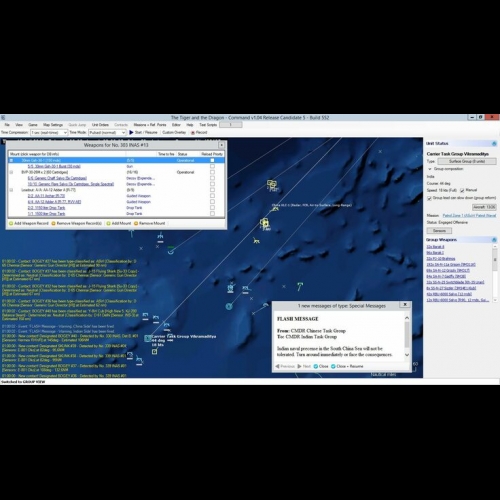
Task: Toggle reload priority for Generic Chaff Salvo
Action: click(x=212, y=178)
